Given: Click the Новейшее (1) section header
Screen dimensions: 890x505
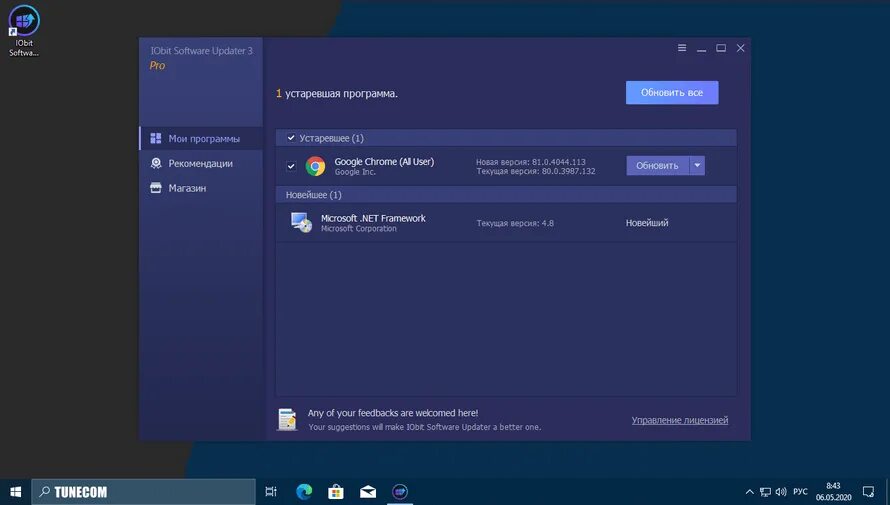Looking at the screenshot, I should pyautogui.click(x=506, y=195).
